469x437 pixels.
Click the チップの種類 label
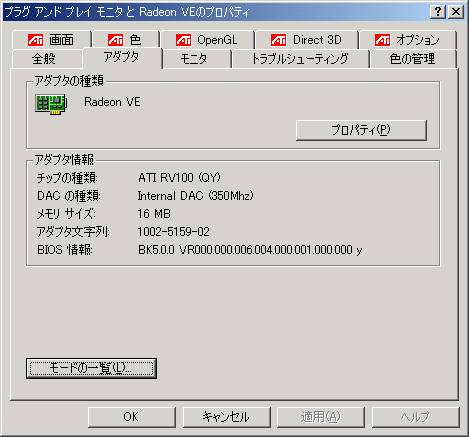pyautogui.click(x=67, y=178)
